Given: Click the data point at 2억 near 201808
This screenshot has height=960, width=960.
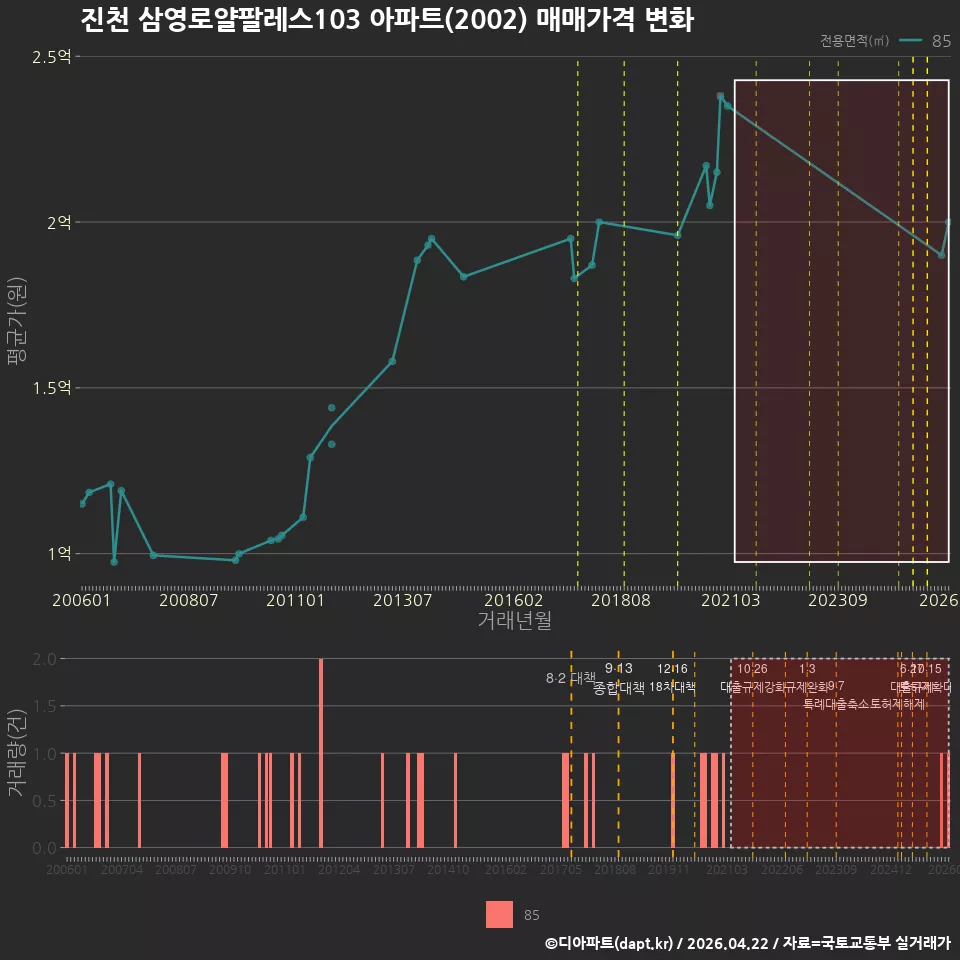Looking at the screenshot, I should (599, 222).
